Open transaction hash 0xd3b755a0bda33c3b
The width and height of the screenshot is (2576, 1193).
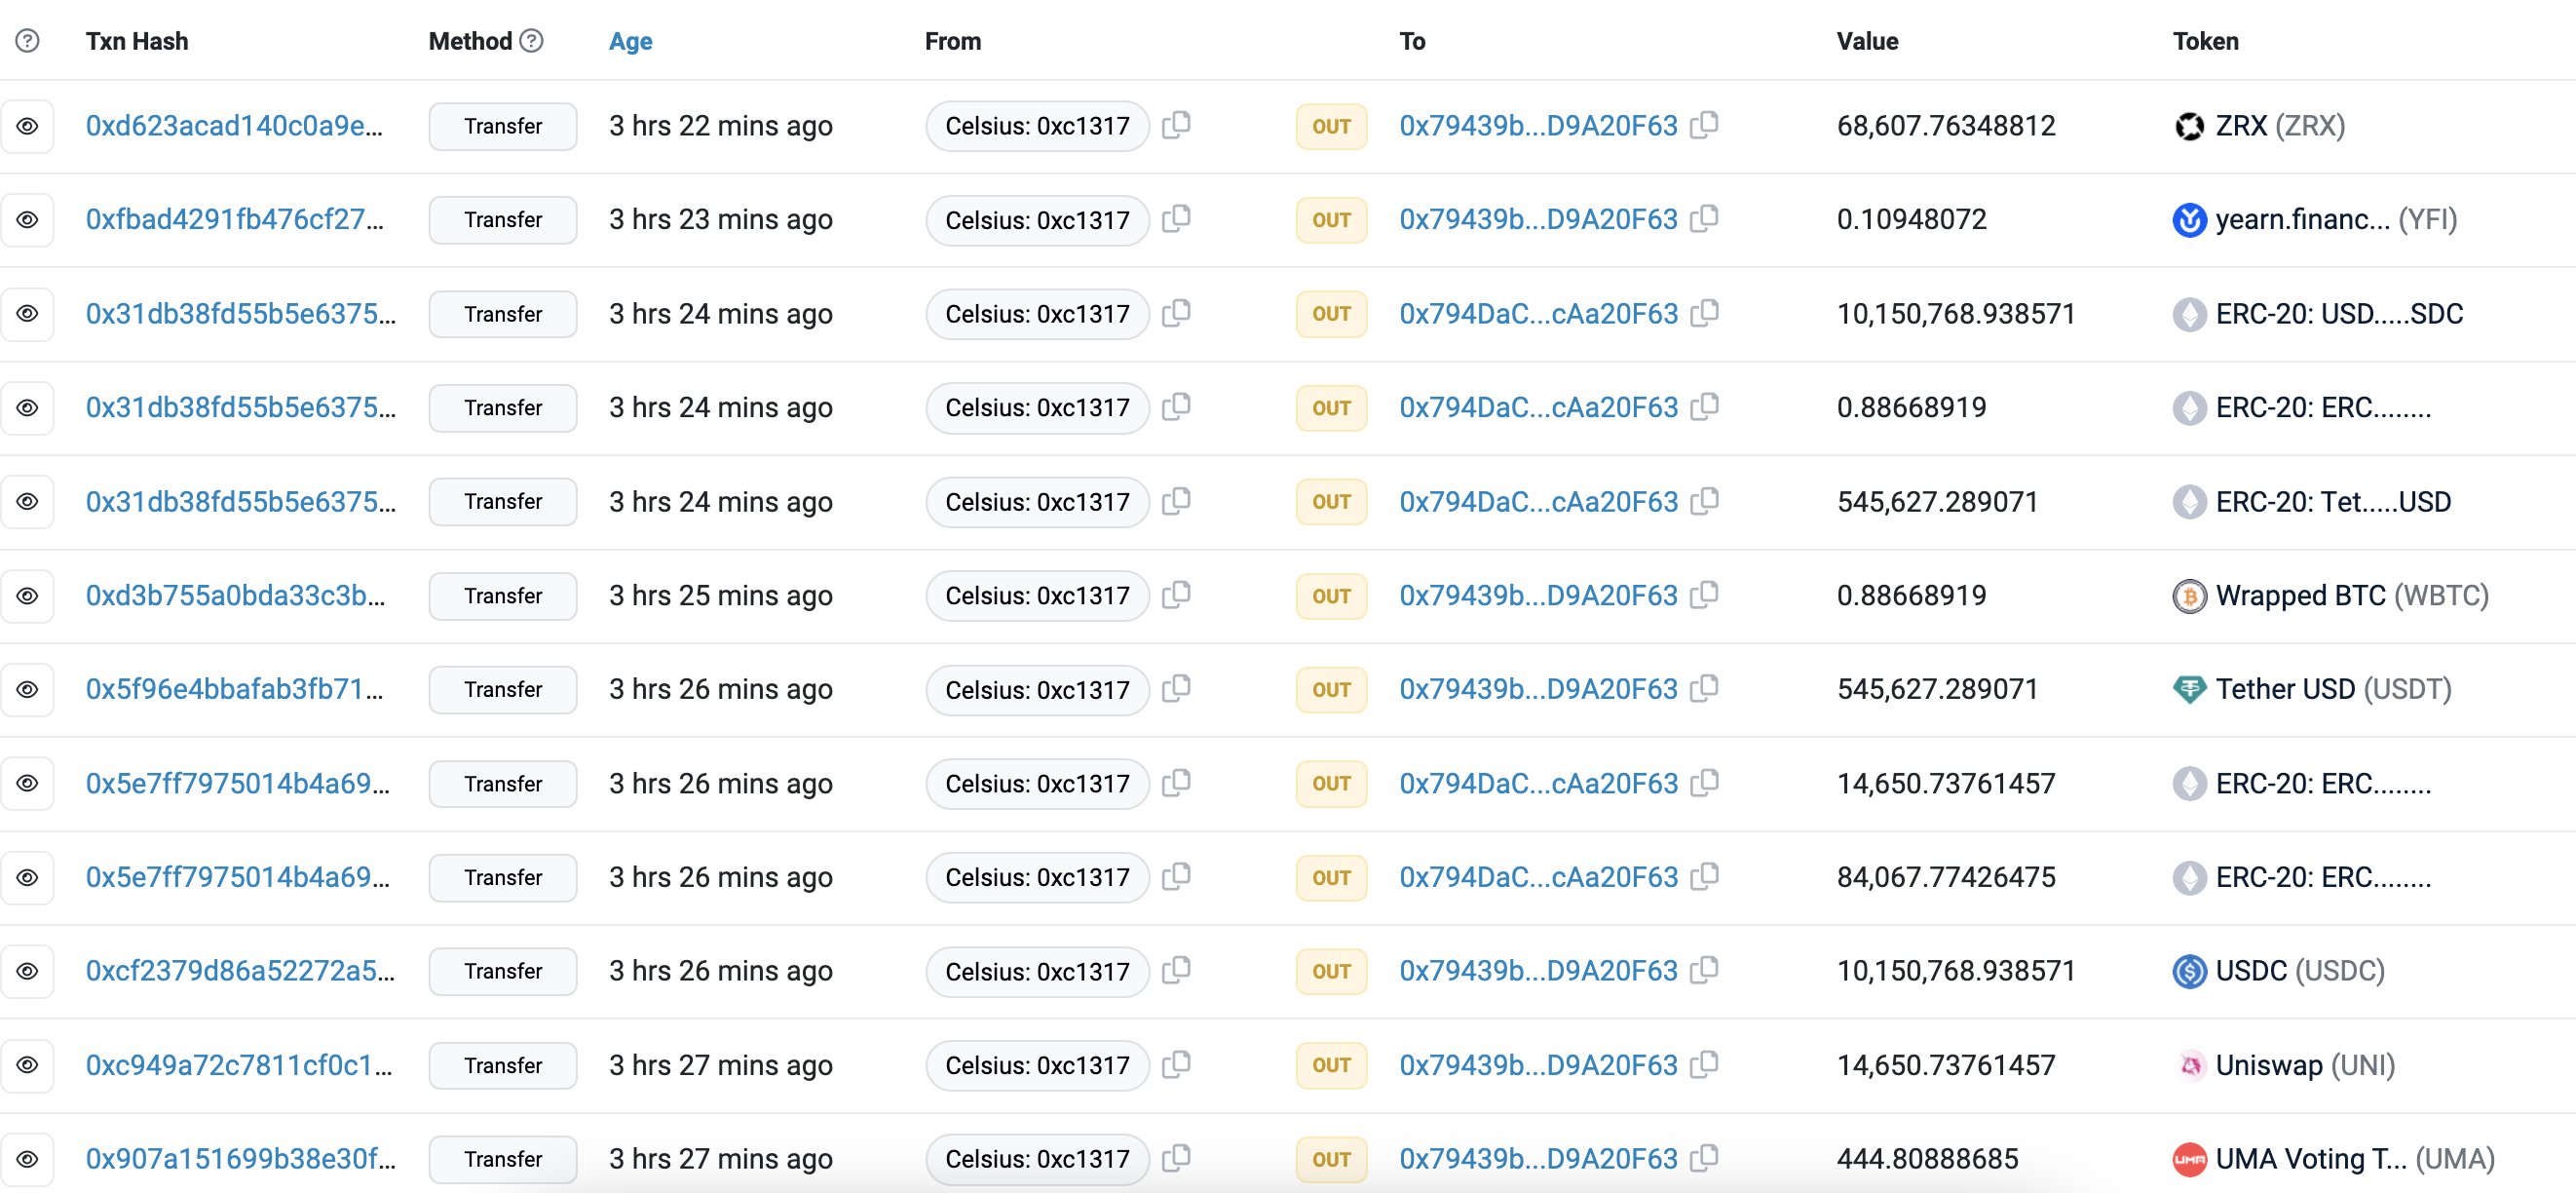point(235,596)
